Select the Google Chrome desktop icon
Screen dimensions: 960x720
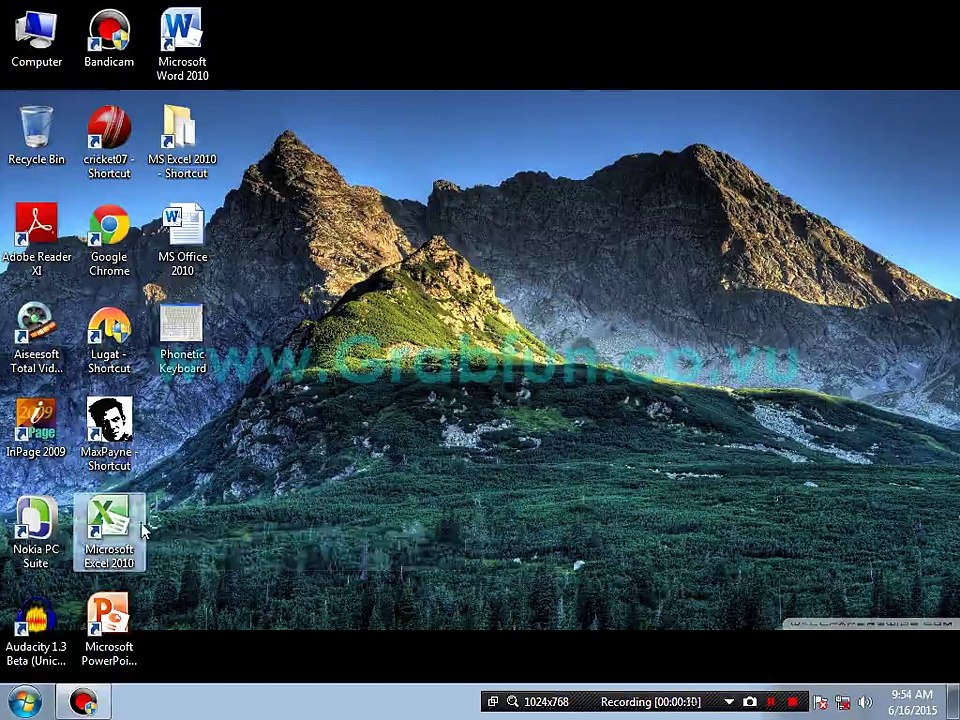point(108,239)
